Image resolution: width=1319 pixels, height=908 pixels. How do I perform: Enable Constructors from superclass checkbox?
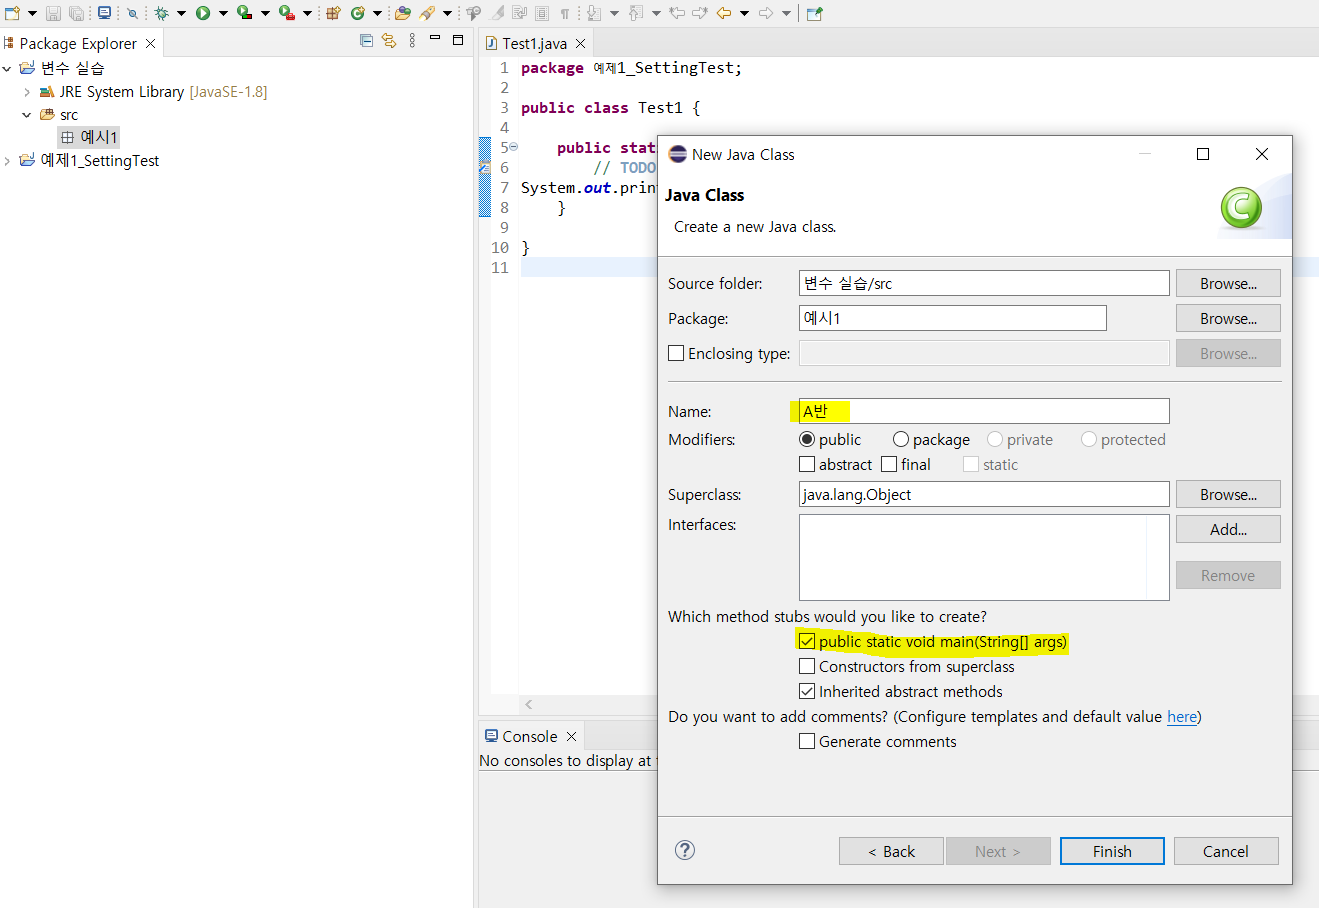tap(807, 666)
